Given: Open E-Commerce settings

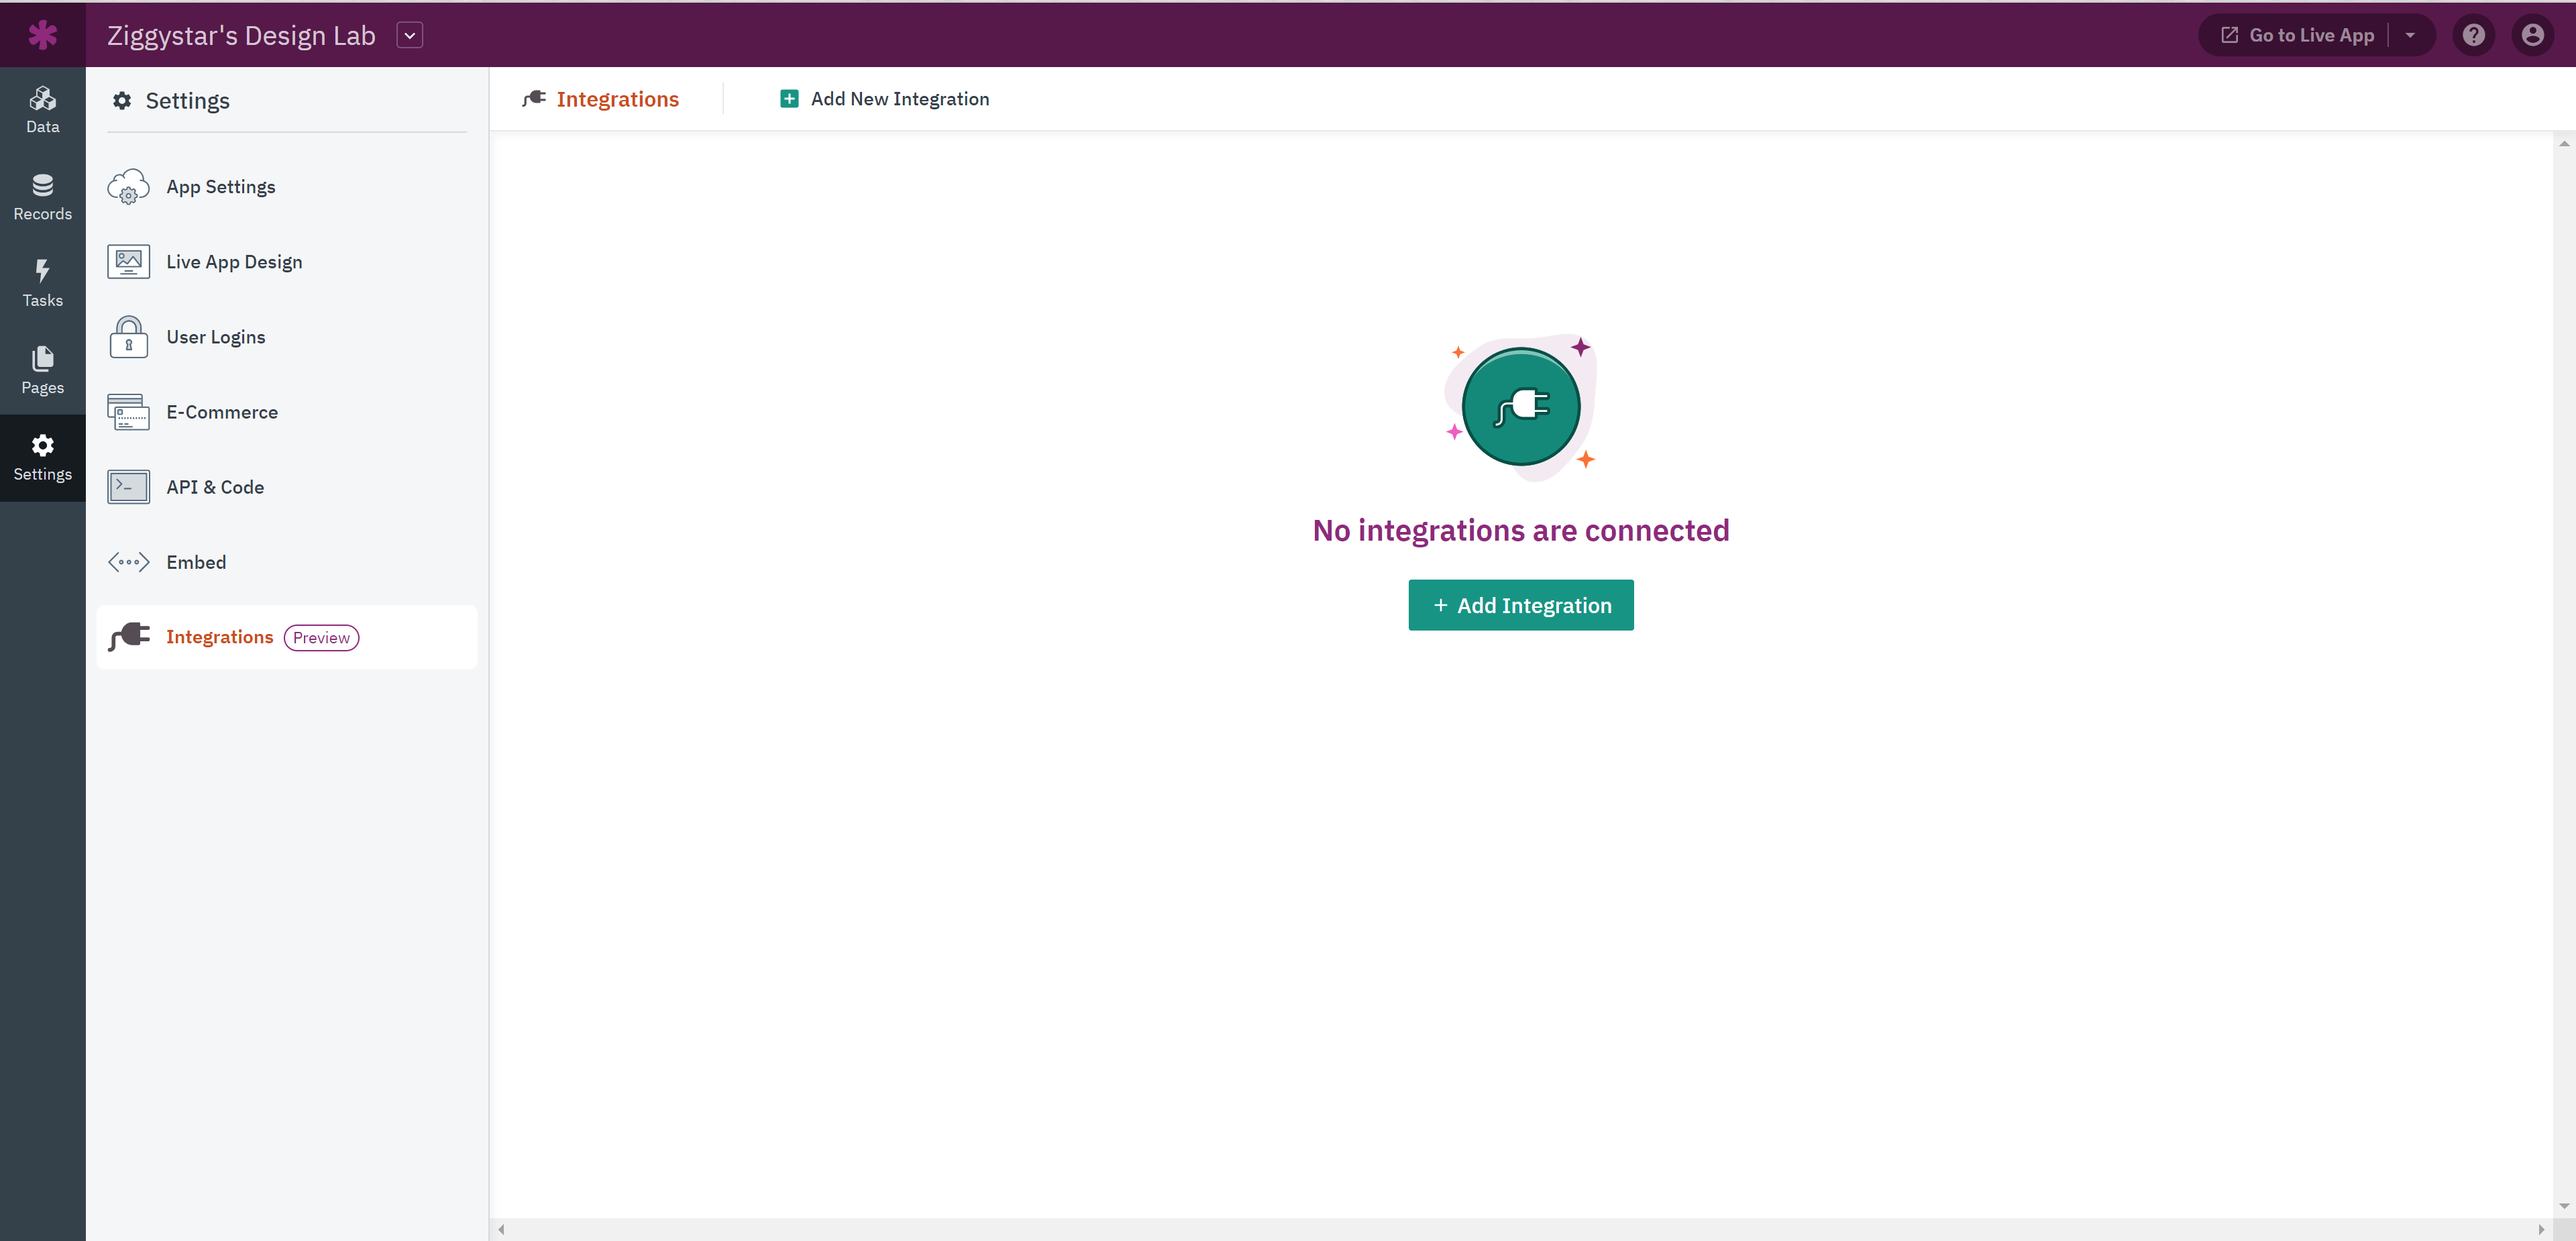Looking at the screenshot, I should click(287, 412).
